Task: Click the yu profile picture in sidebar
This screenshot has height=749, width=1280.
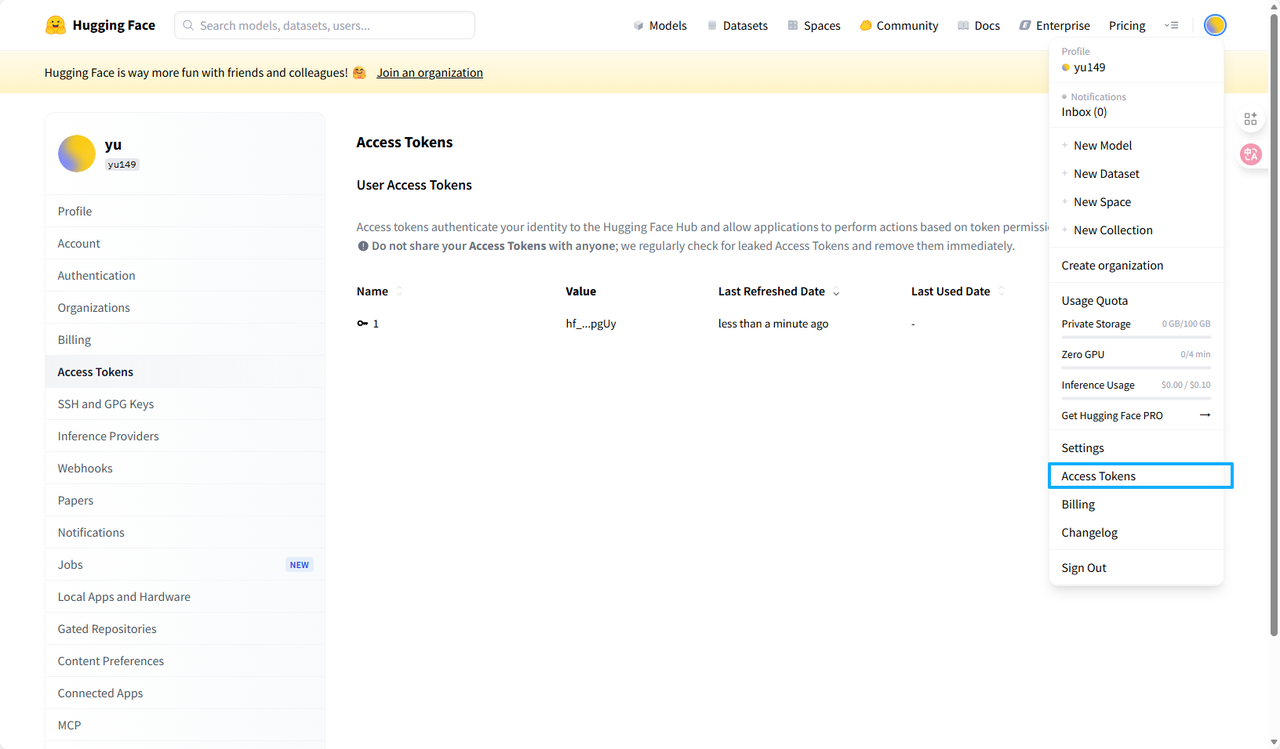Action: 77,154
